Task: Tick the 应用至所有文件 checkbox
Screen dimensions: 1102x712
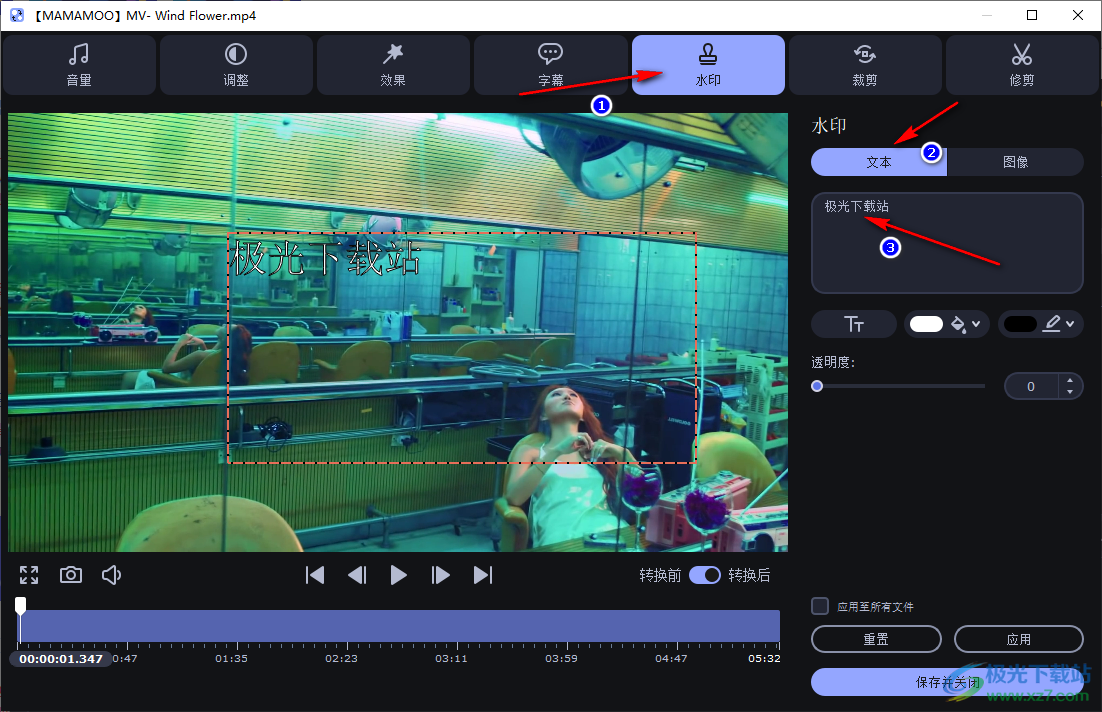Action: (x=819, y=606)
